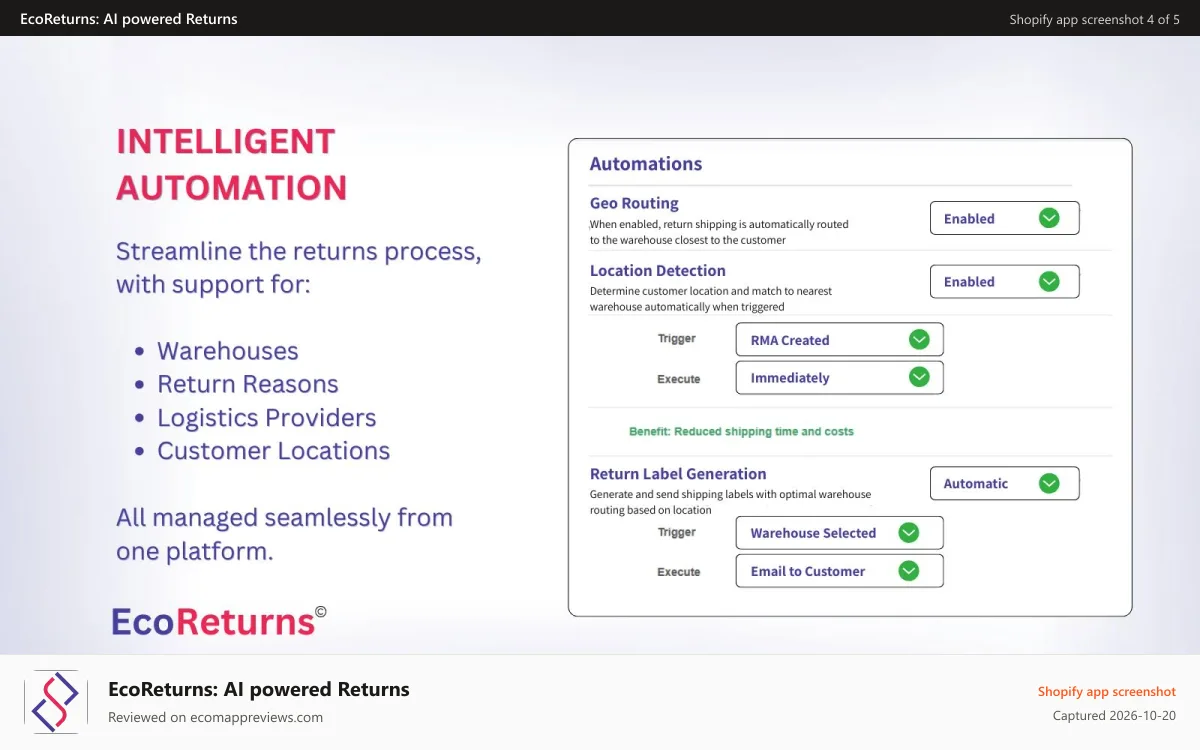
Task: Click the Customer Locations bullet item
Action: pos(274,451)
